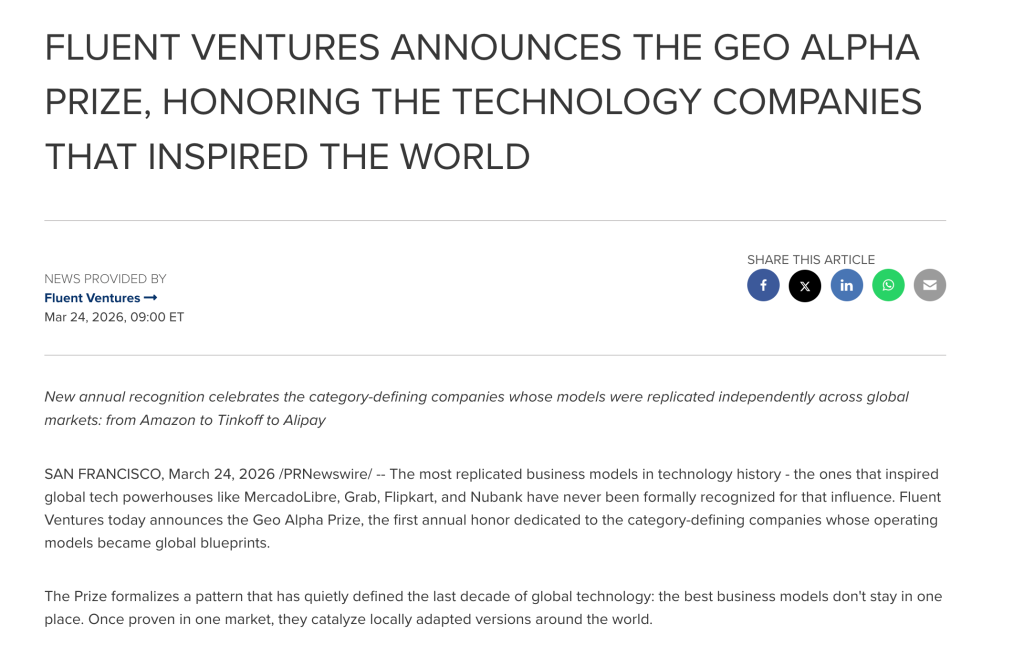The height and width of the screenshot is (656, 1024).
Task: Share the article by email
Action: [930, 286]
